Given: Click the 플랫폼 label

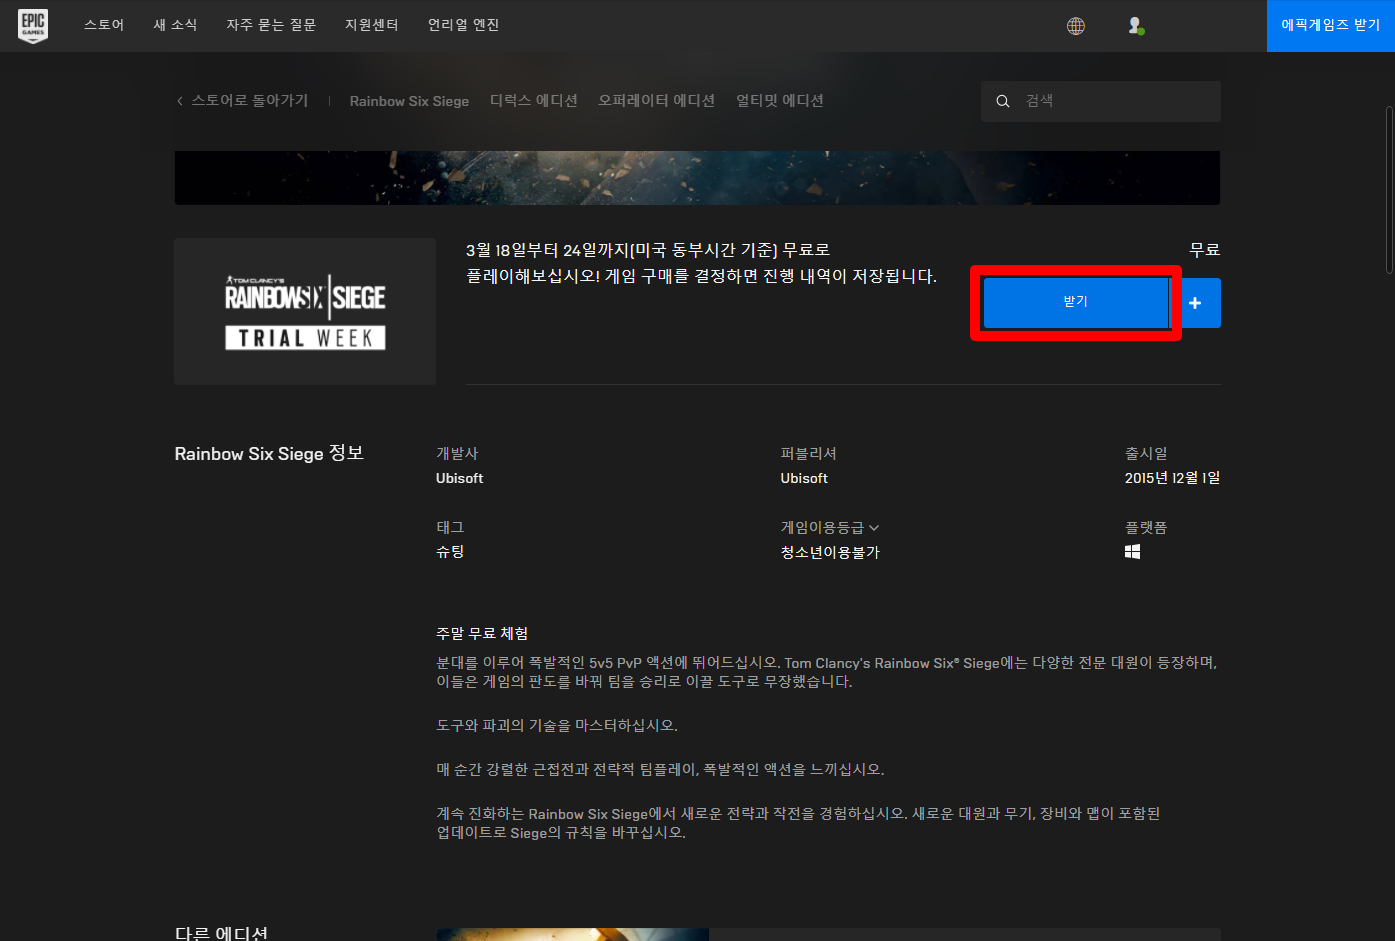Looking at the screenshot, I should [x=1146, y=527].
